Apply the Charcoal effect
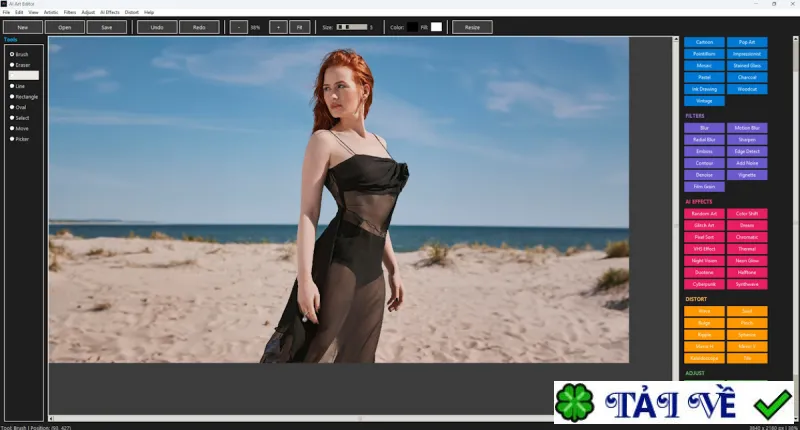 coord(747,77)
